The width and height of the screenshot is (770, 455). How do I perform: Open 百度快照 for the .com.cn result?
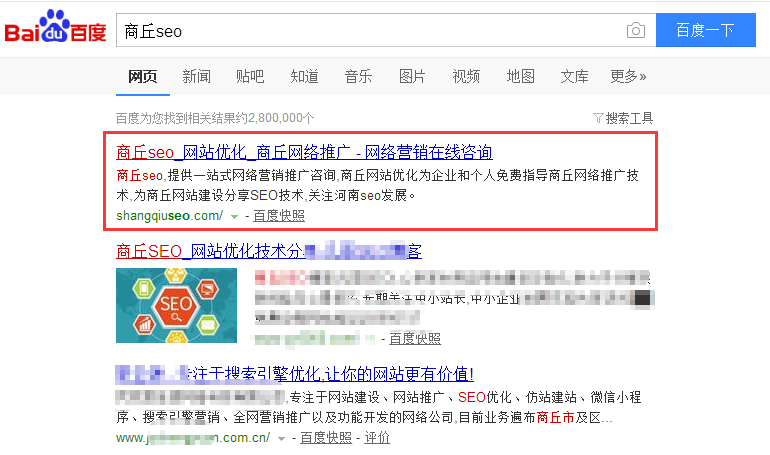[326, 437]
